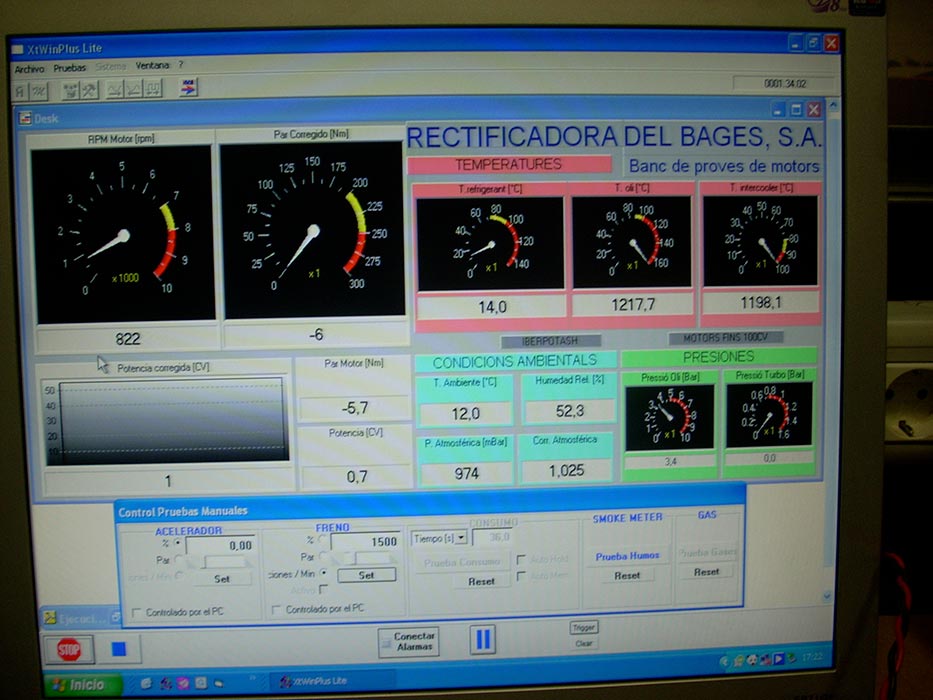Click the Smoke Meter Reset button
Image resolution: width=933 pixels, height=700 pixels.
click(627, 576)
